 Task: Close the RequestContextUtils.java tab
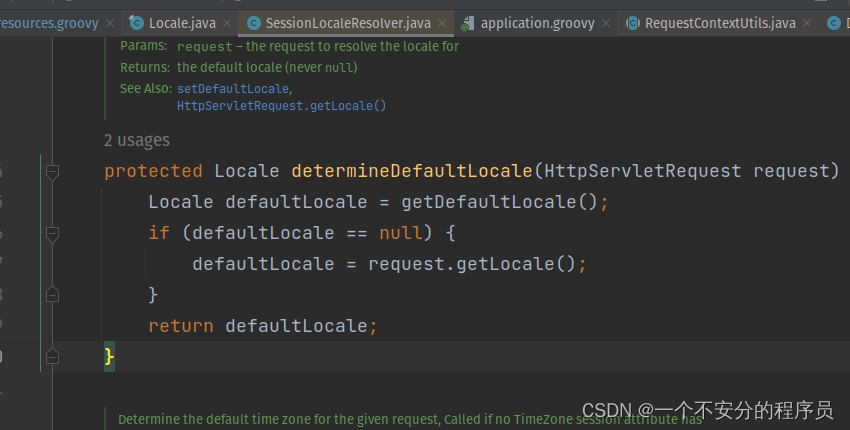pyautogui.click(x=807, y=23)
